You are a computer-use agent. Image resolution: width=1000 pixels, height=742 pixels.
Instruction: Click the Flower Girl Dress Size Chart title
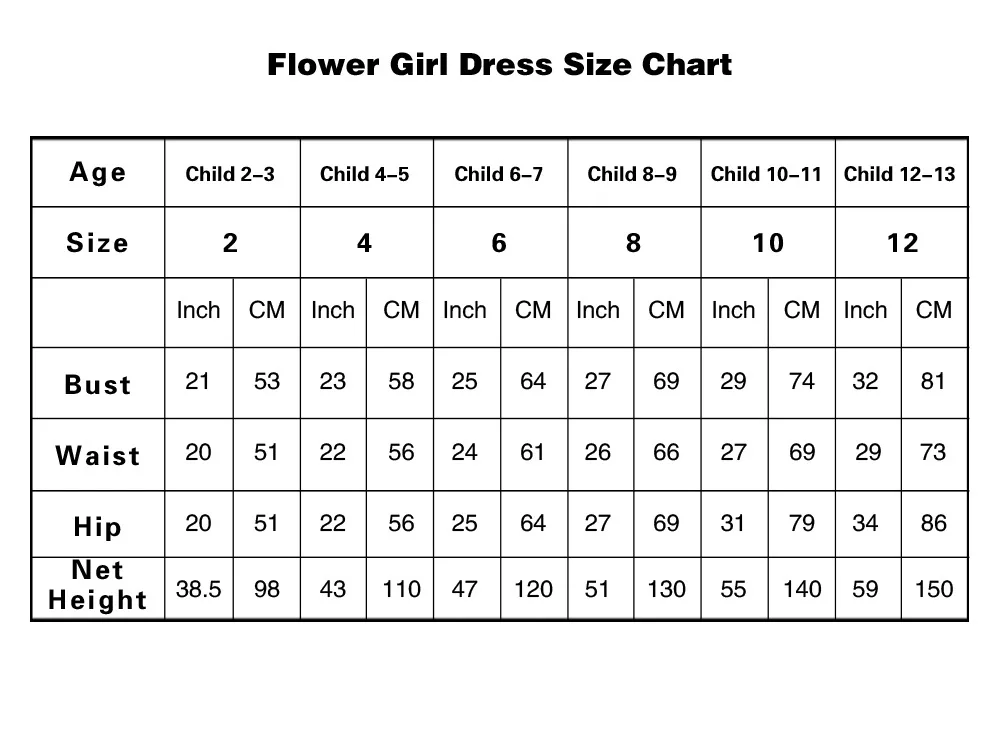499,66
